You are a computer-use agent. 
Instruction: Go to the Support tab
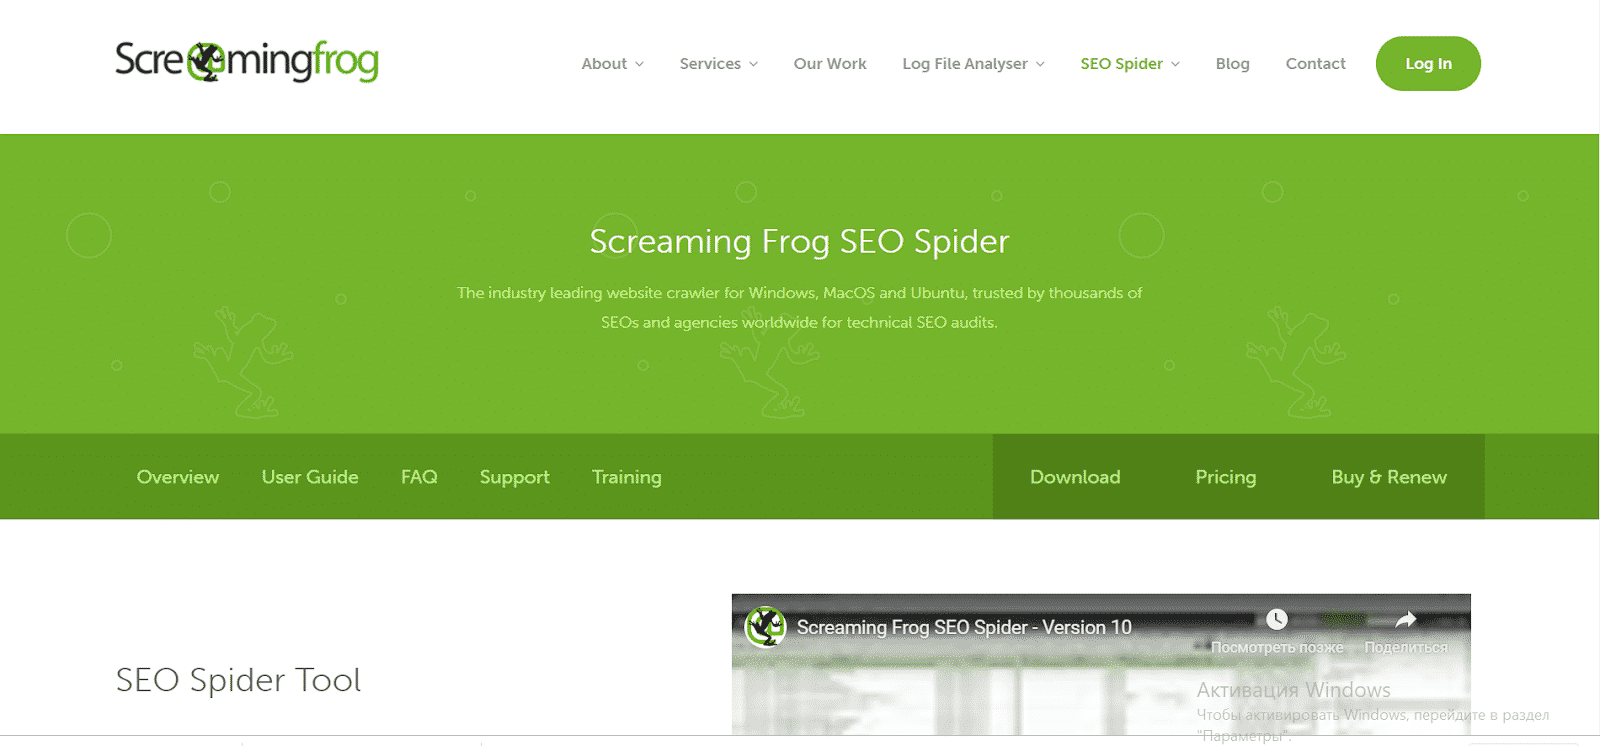[515, 478]
